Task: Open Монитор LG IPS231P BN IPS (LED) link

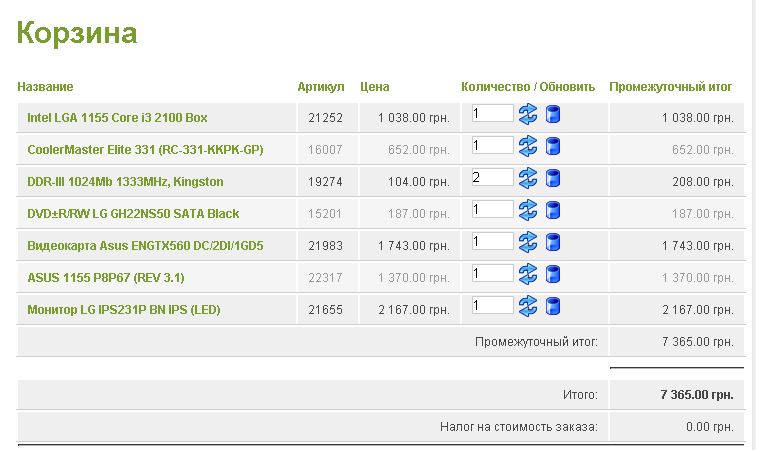Action: (124, 309)
